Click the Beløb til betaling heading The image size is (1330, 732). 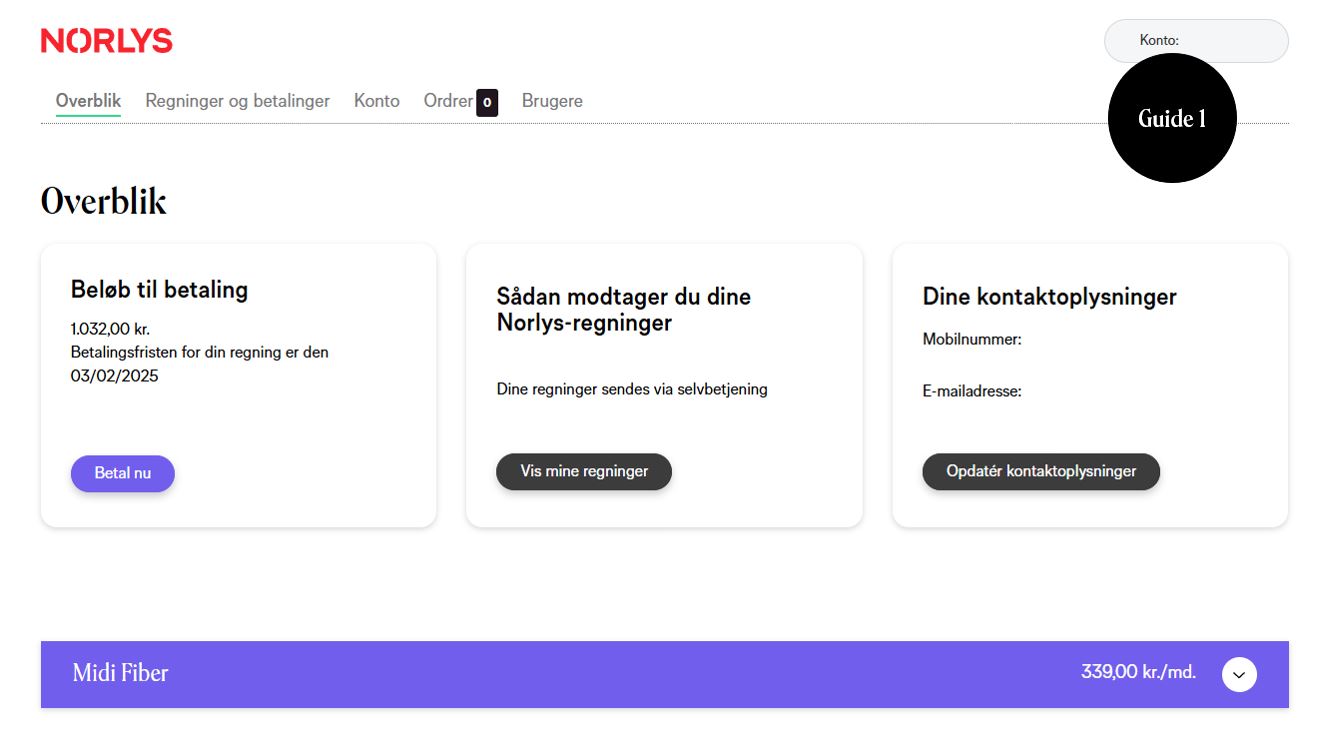pyautogui.click(x=159, y=290)
